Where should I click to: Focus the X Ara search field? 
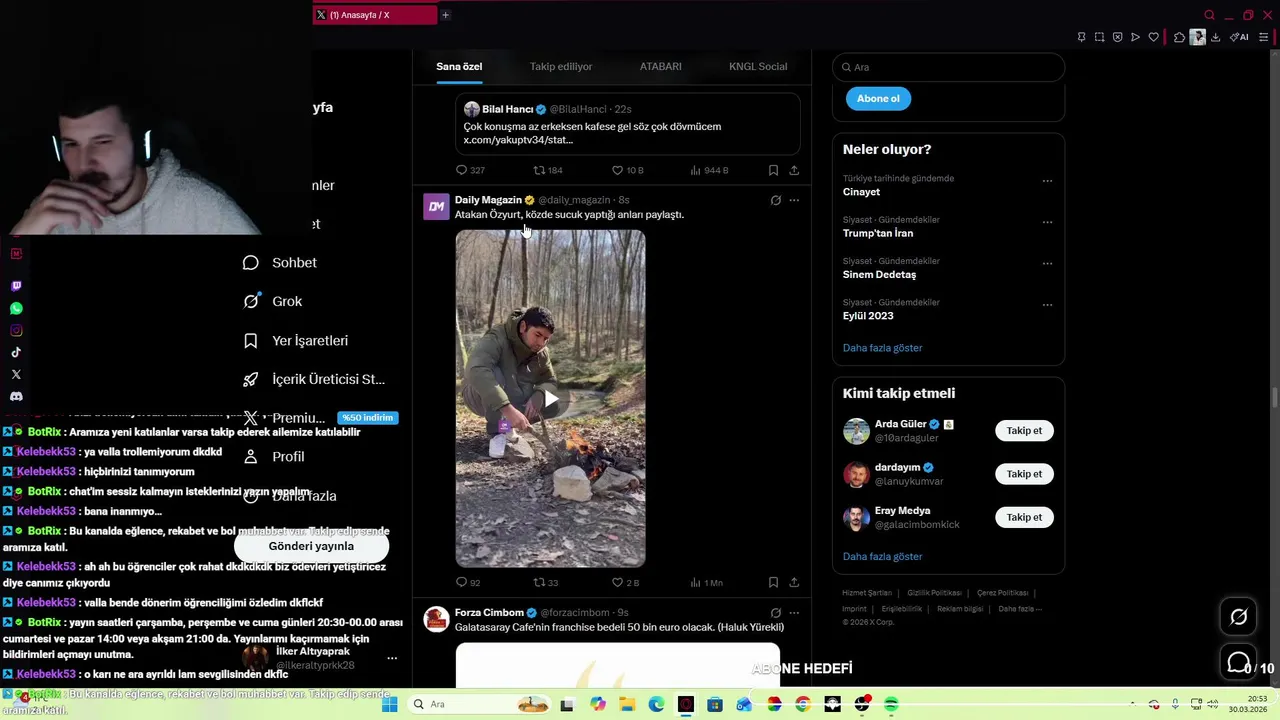[948, 67]
